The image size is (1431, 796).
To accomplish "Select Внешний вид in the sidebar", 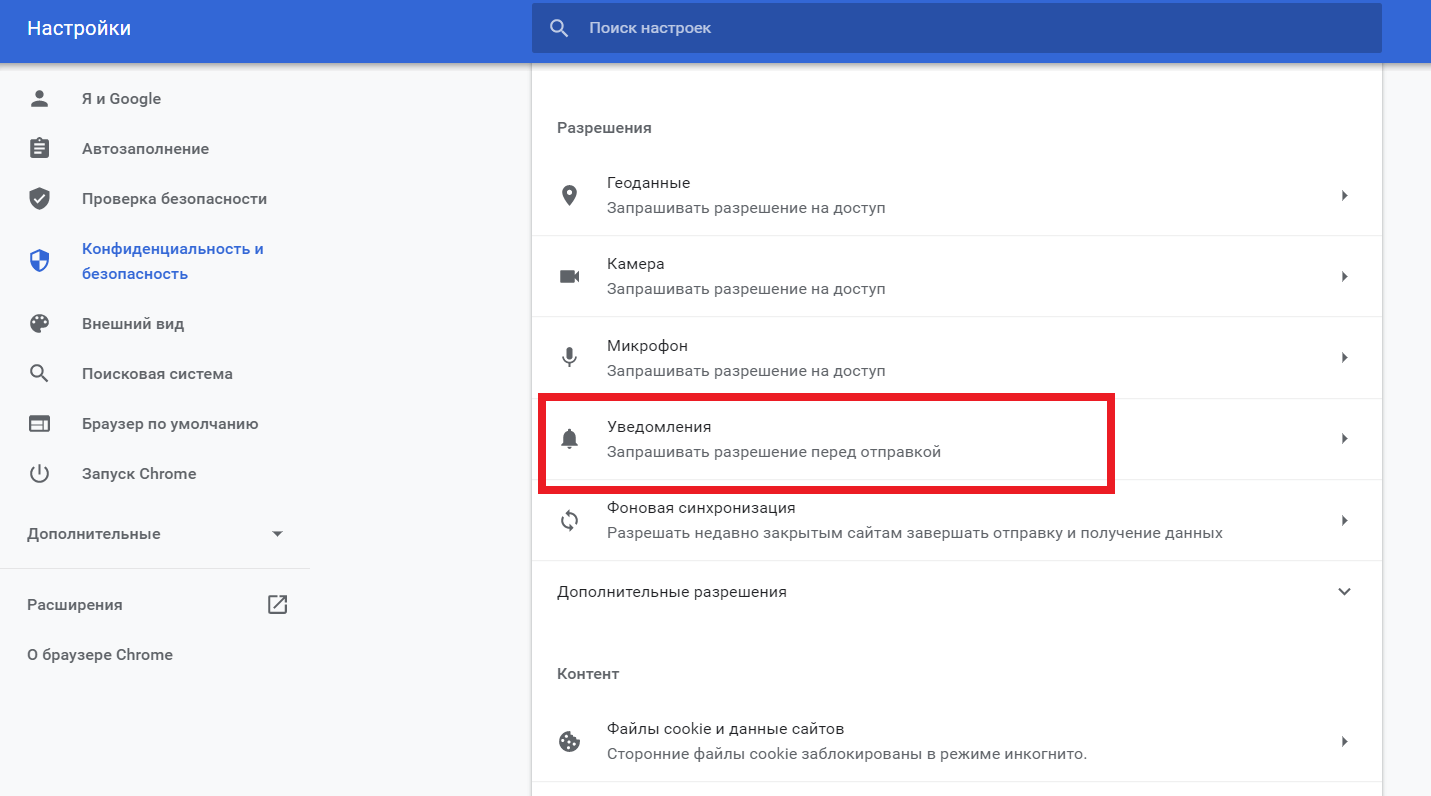I will pos(133,324).
